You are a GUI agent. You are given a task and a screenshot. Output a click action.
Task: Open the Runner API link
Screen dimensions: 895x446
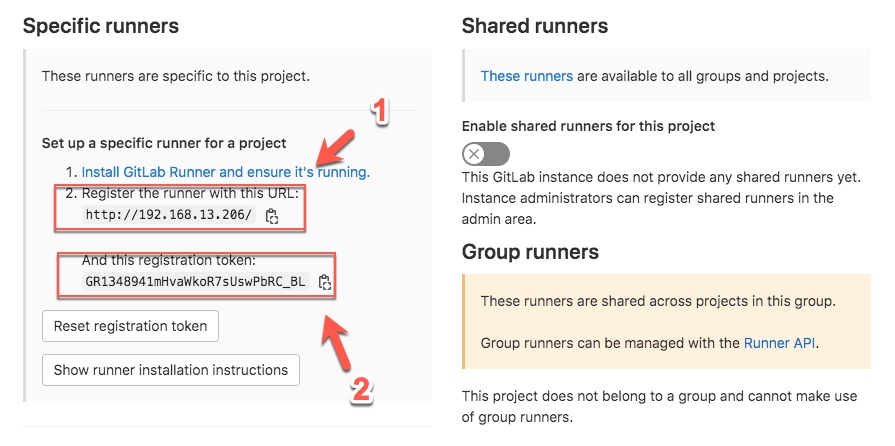pyautogui.click(x=780, y=343)
